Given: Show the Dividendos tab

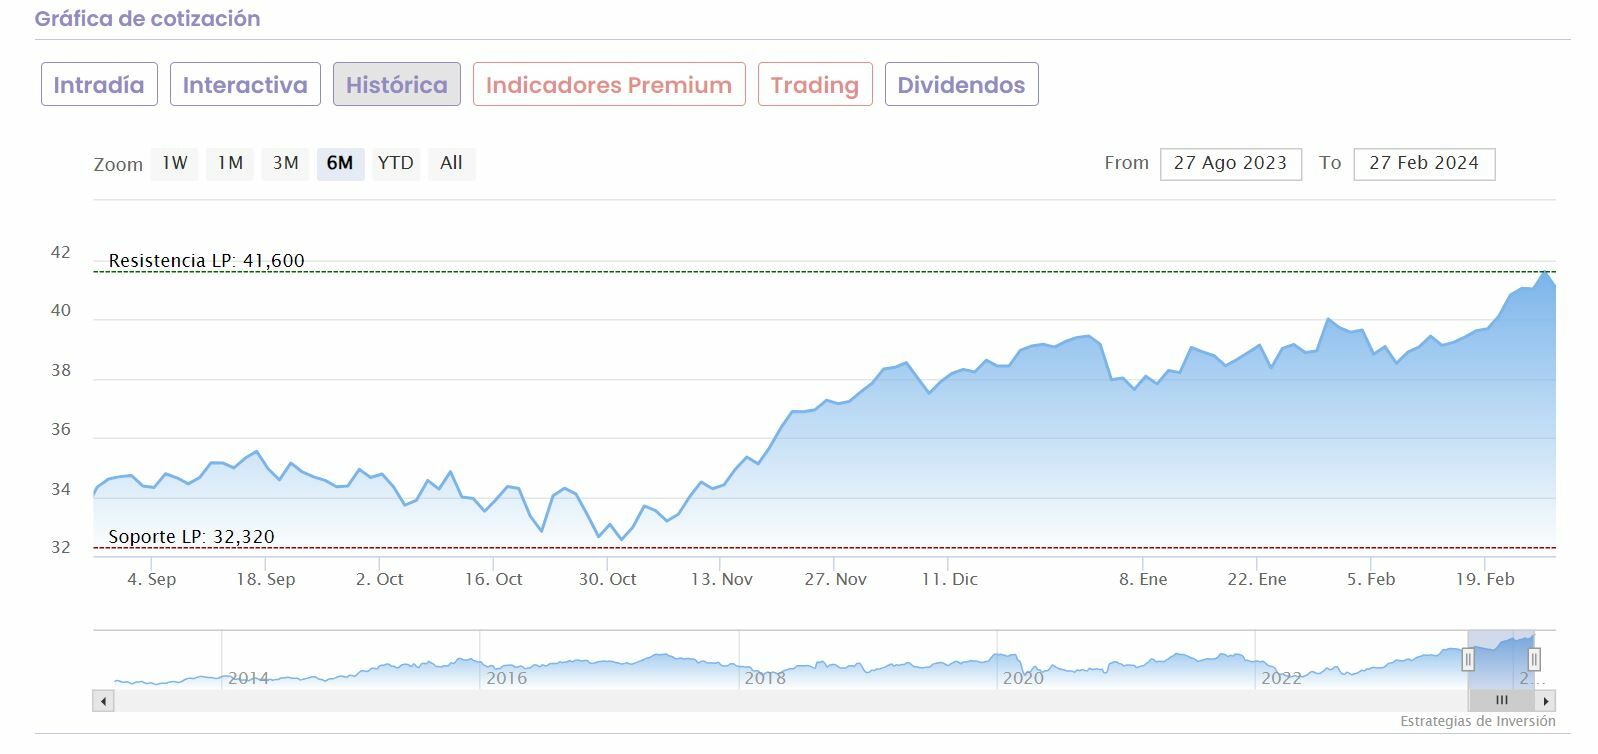Looking at the screenshot, I should (961, 85).
